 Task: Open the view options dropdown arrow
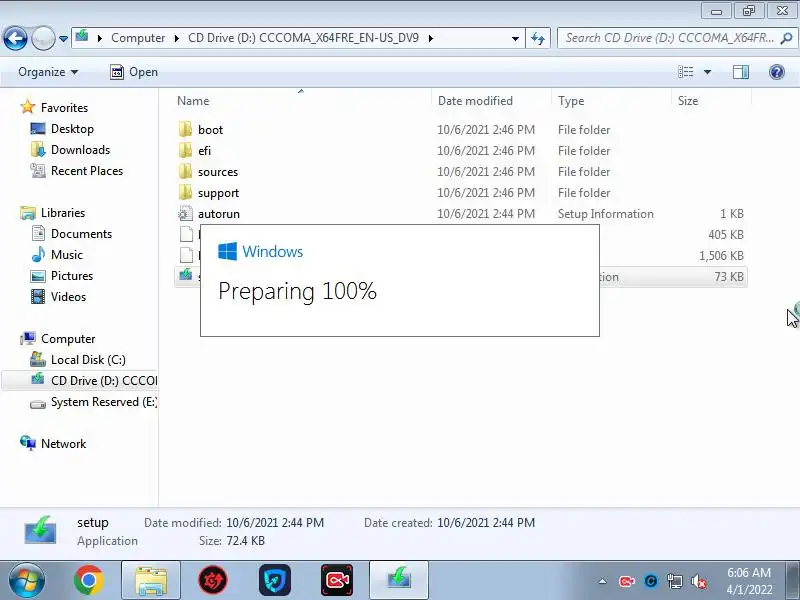coord(708,72)
